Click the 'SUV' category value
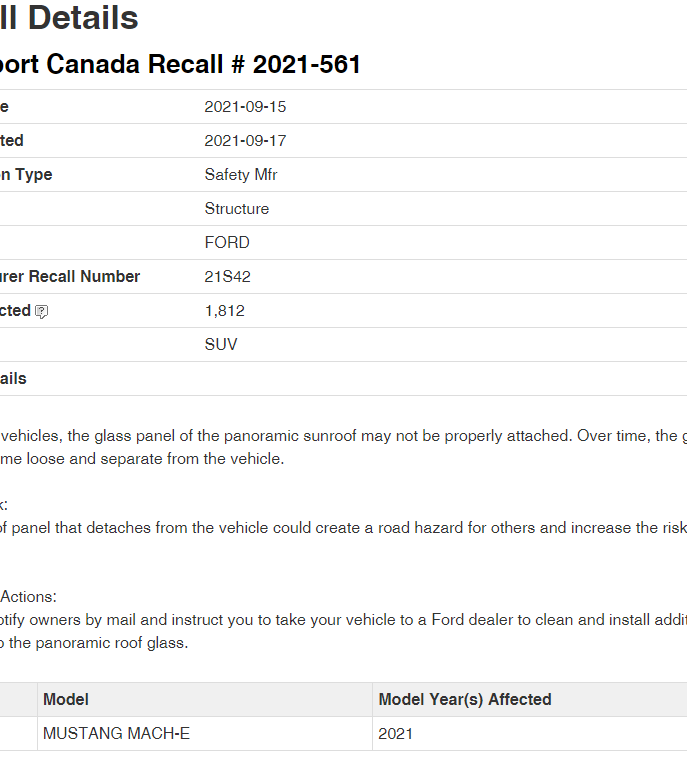The image size is (687, 758). coord(221,344)
